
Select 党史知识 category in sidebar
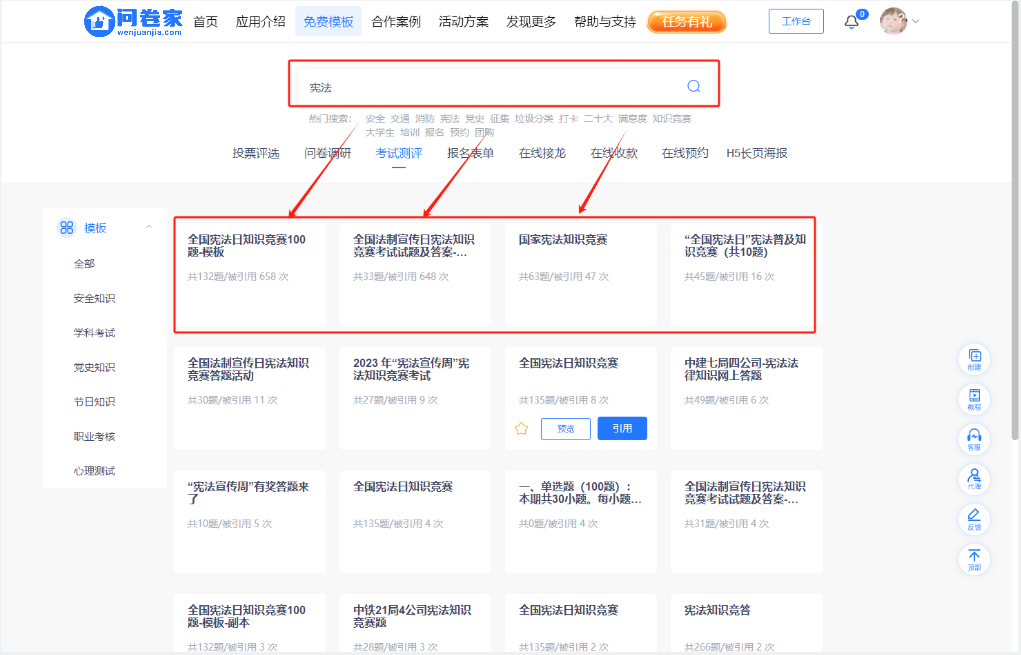[x=94, y=367]
